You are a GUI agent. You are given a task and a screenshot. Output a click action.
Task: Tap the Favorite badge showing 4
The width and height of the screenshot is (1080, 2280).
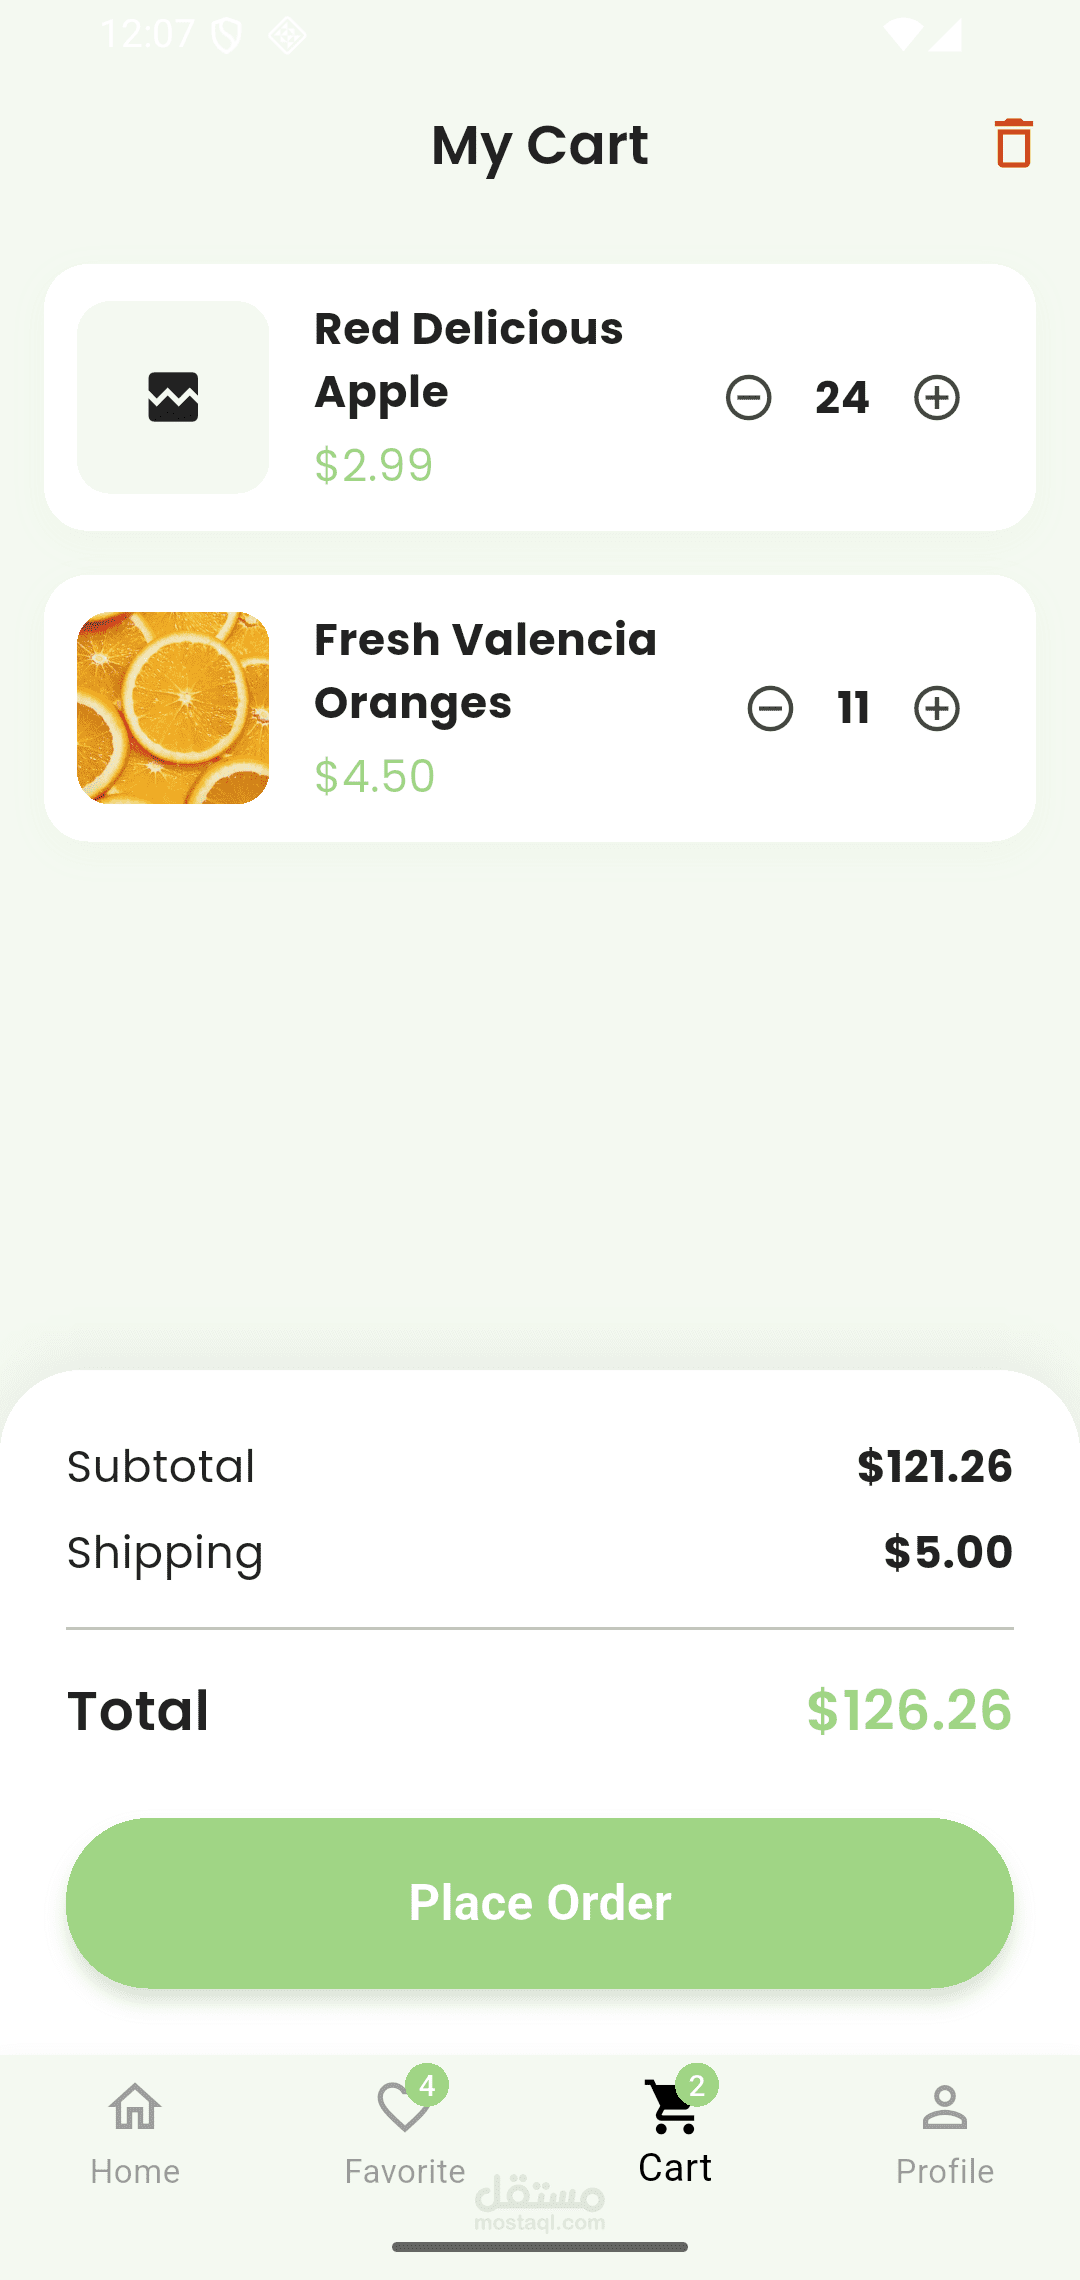(x=427, y=2085)
